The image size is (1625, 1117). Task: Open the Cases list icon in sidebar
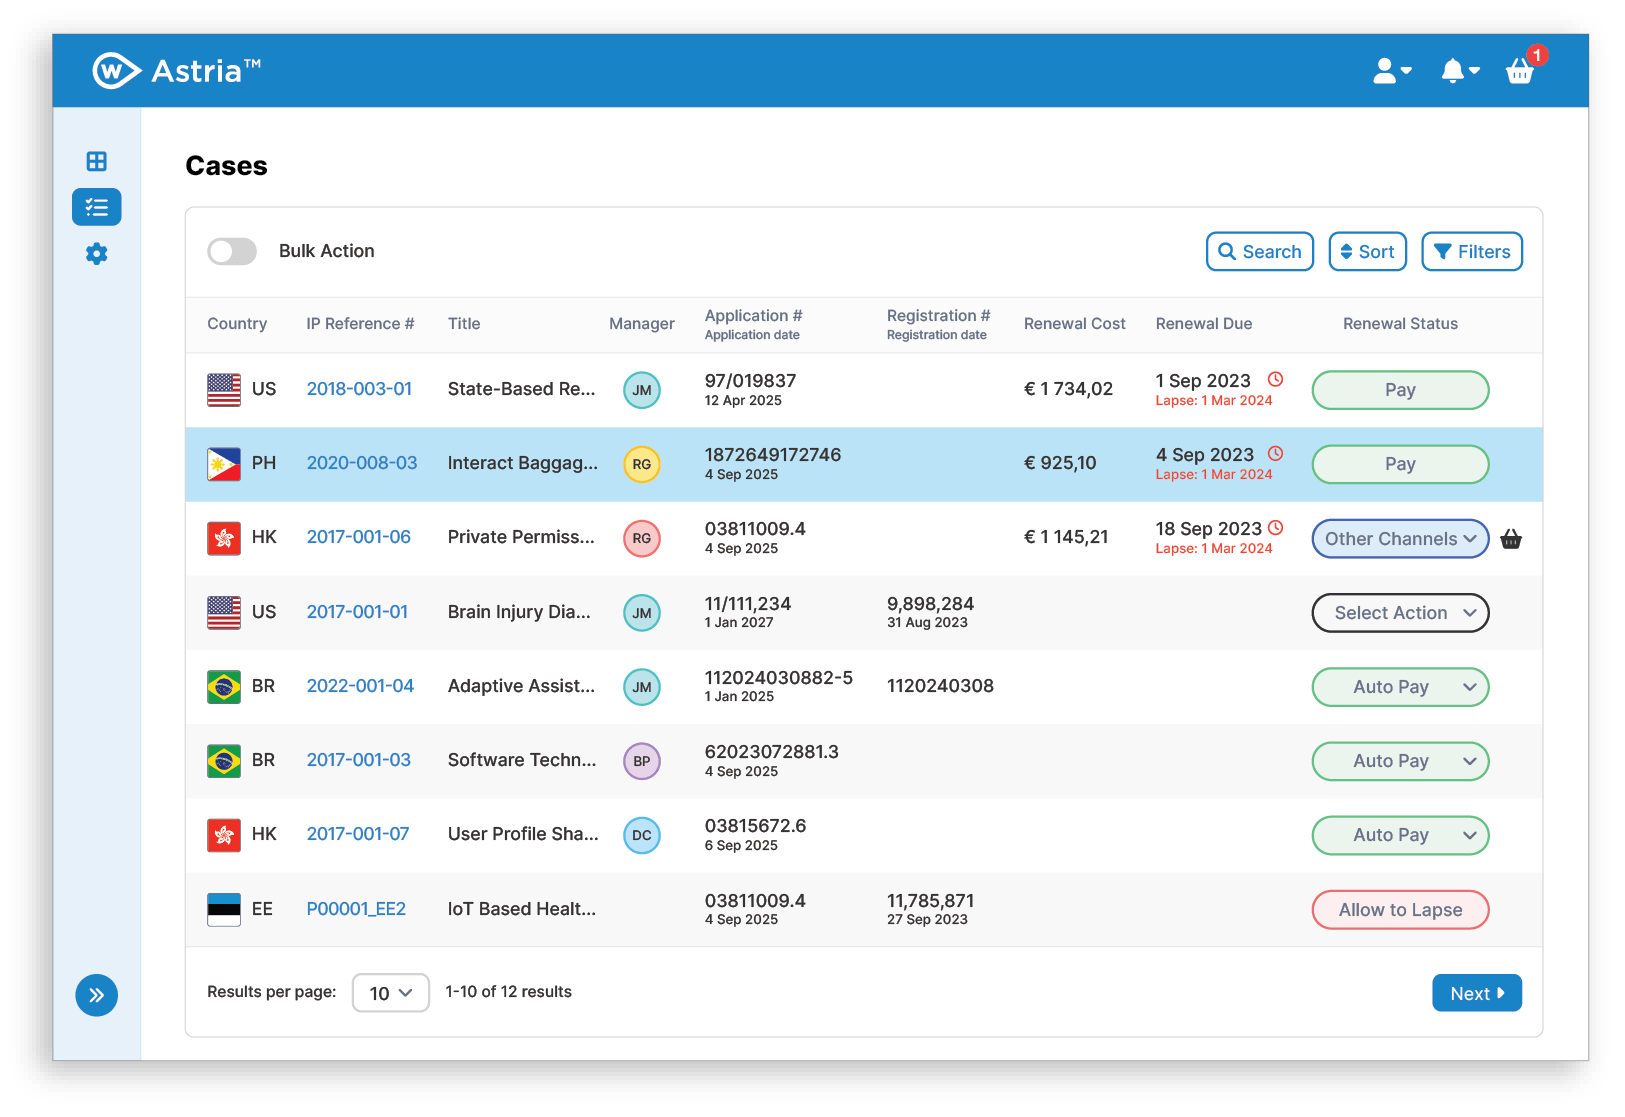[x=97, y=207]
